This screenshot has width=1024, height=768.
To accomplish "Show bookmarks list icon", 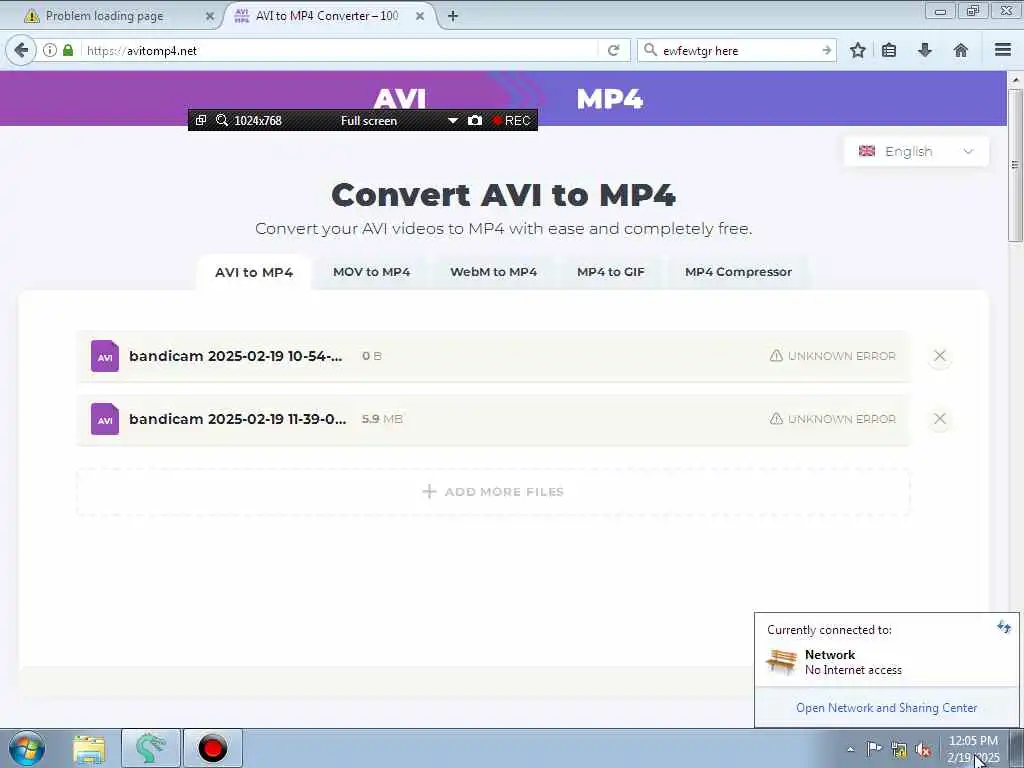I will coord(889,50).
